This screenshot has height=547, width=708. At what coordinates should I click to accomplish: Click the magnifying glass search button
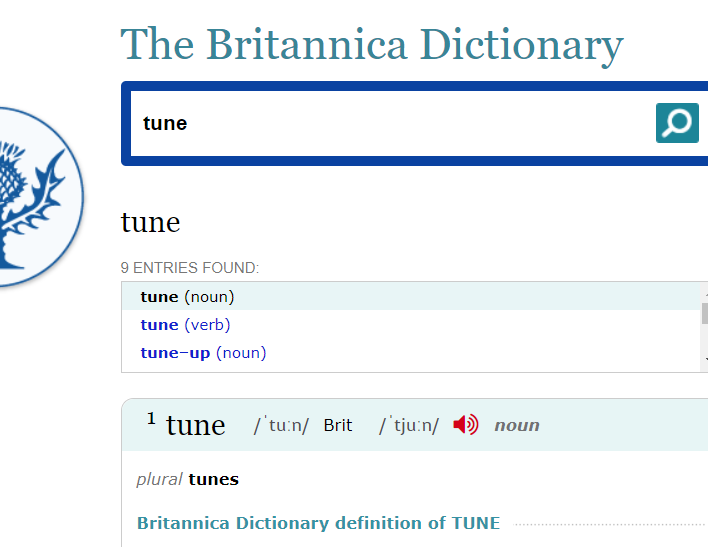pyautogui.click(x=677, y=123)
